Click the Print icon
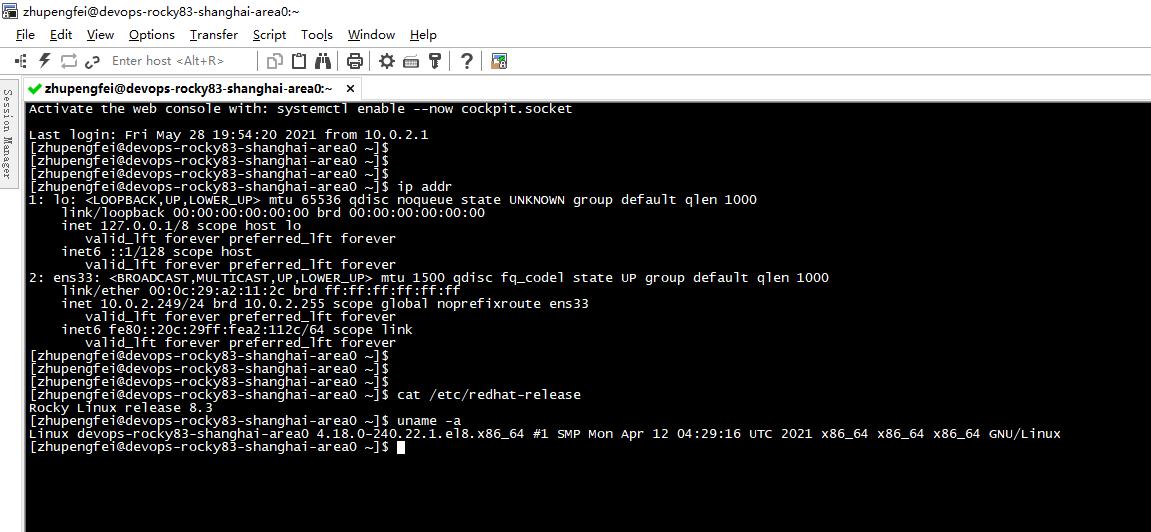This screenshot has width=1151, height=532. tap(355, 61)
